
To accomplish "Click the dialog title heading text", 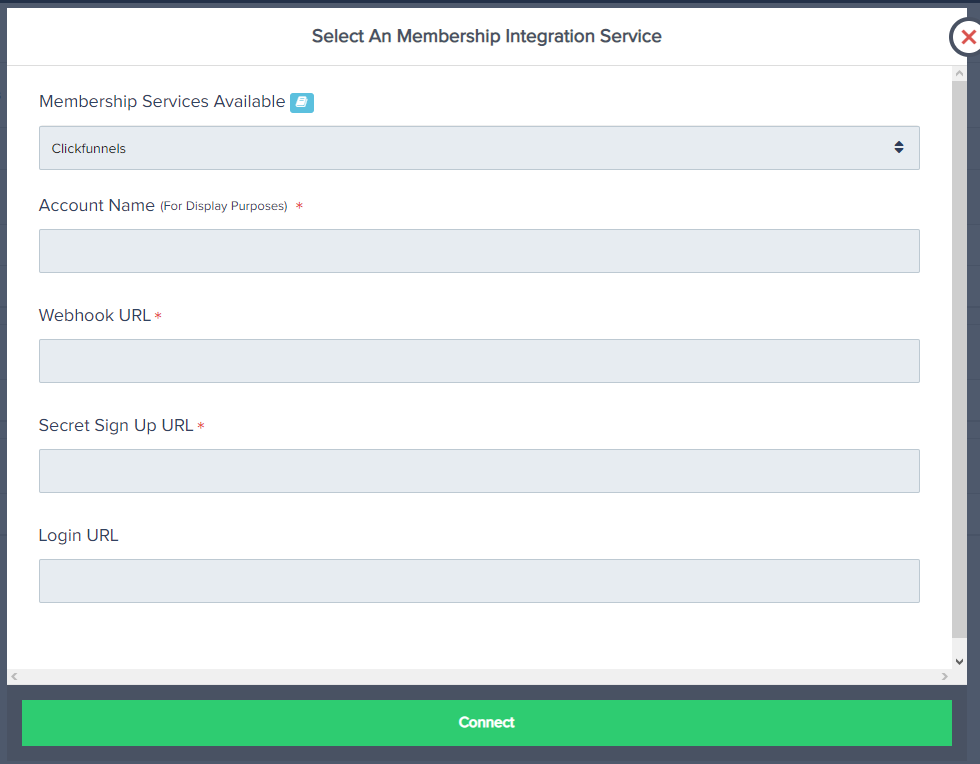I will pos(486,36).
